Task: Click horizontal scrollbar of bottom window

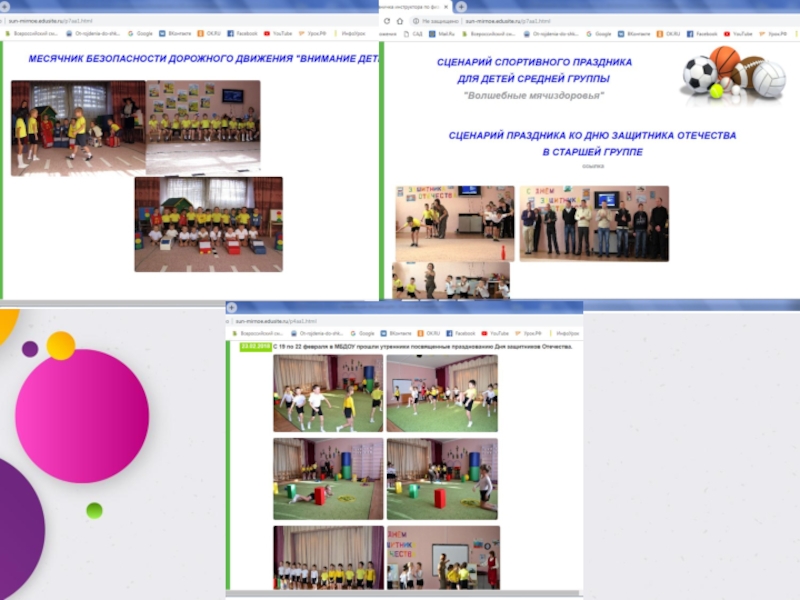Action: [x=403, y=593]
